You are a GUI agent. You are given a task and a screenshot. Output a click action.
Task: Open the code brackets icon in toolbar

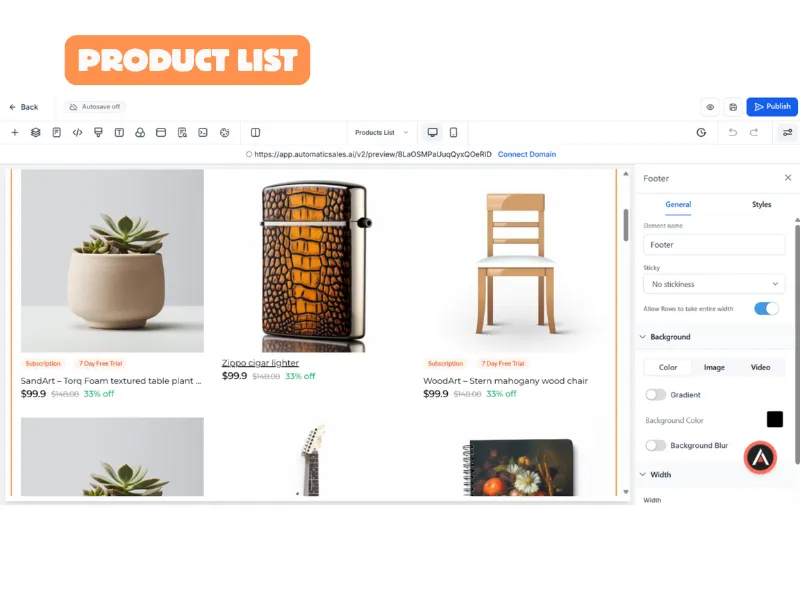click(78, 133)
